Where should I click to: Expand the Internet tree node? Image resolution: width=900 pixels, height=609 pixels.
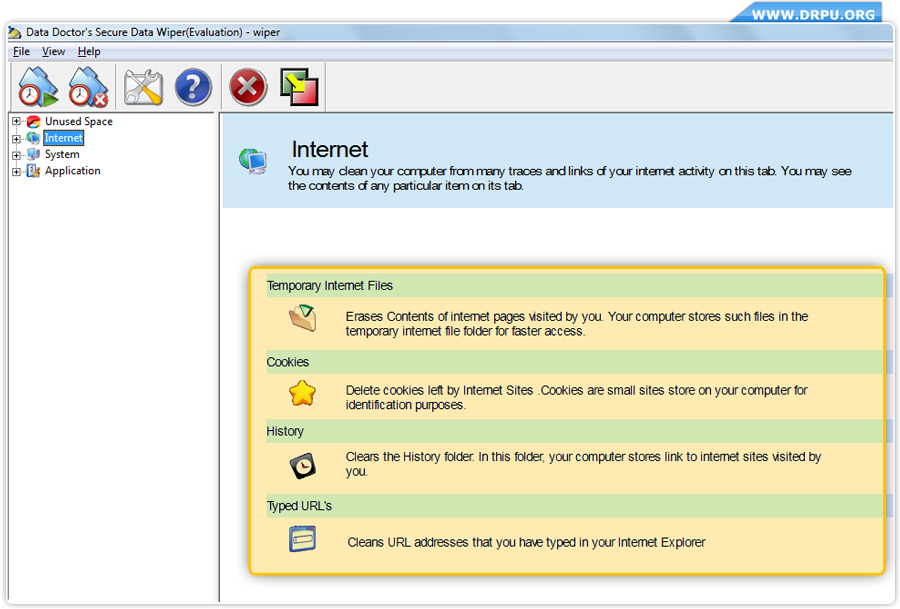[17, 138]
